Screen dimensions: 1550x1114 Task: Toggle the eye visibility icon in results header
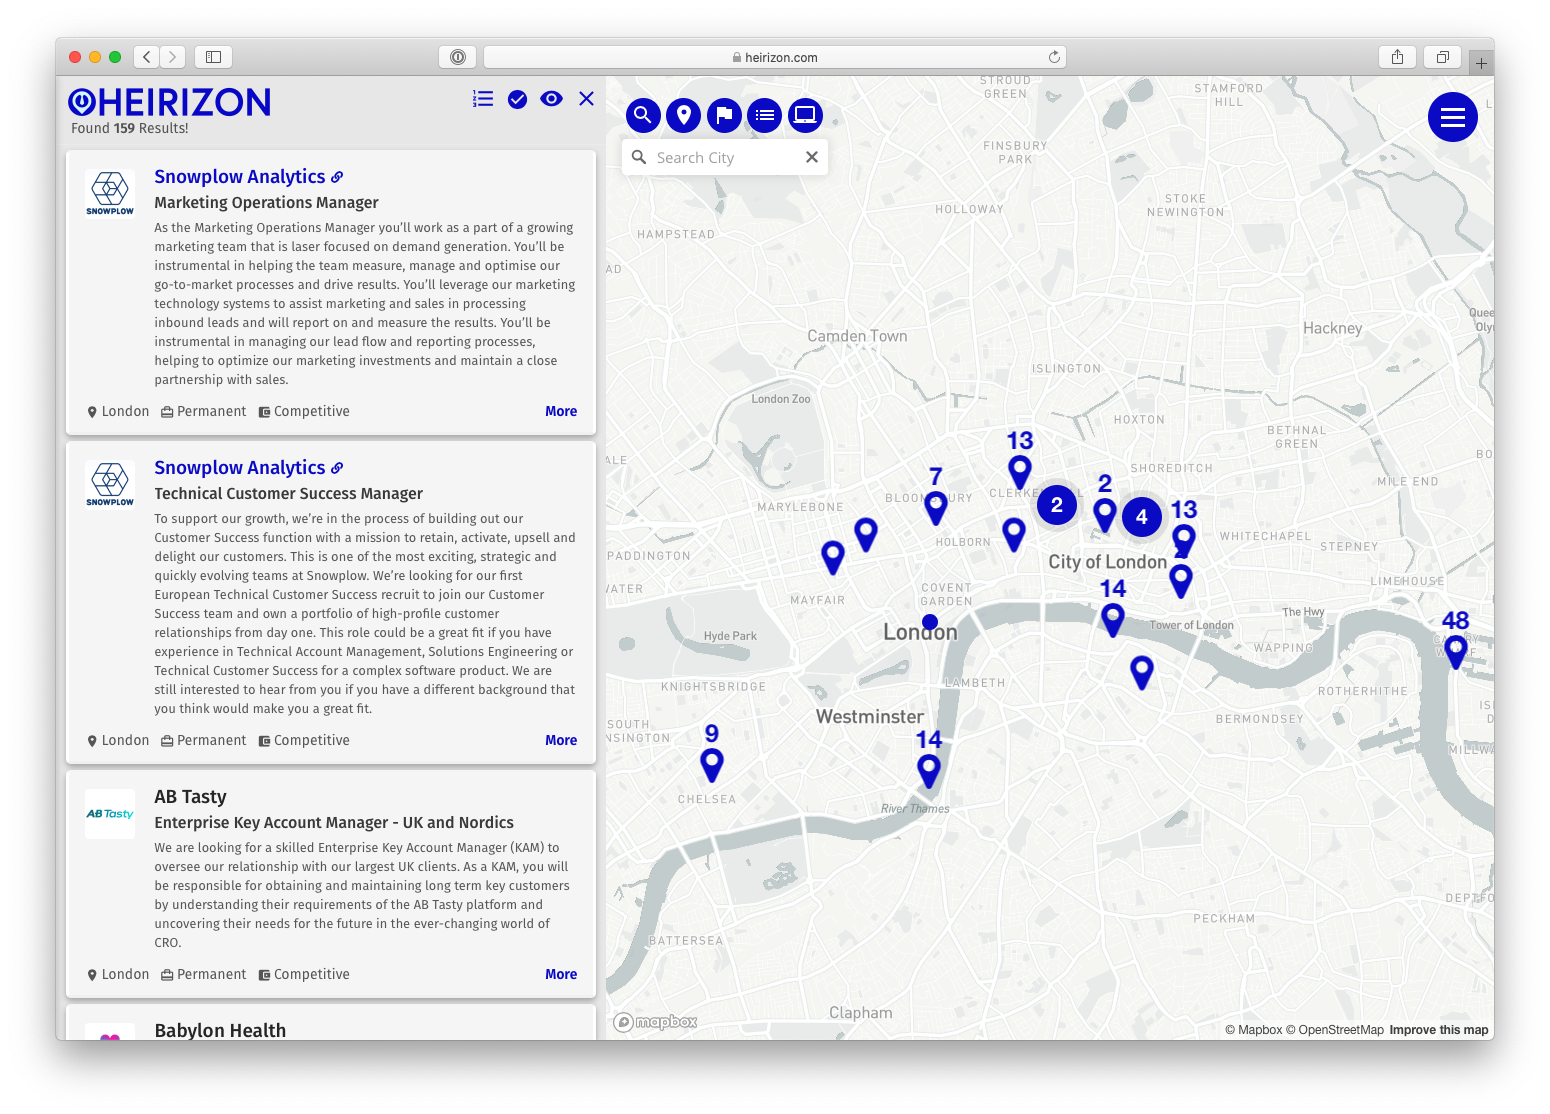point(551,99)
